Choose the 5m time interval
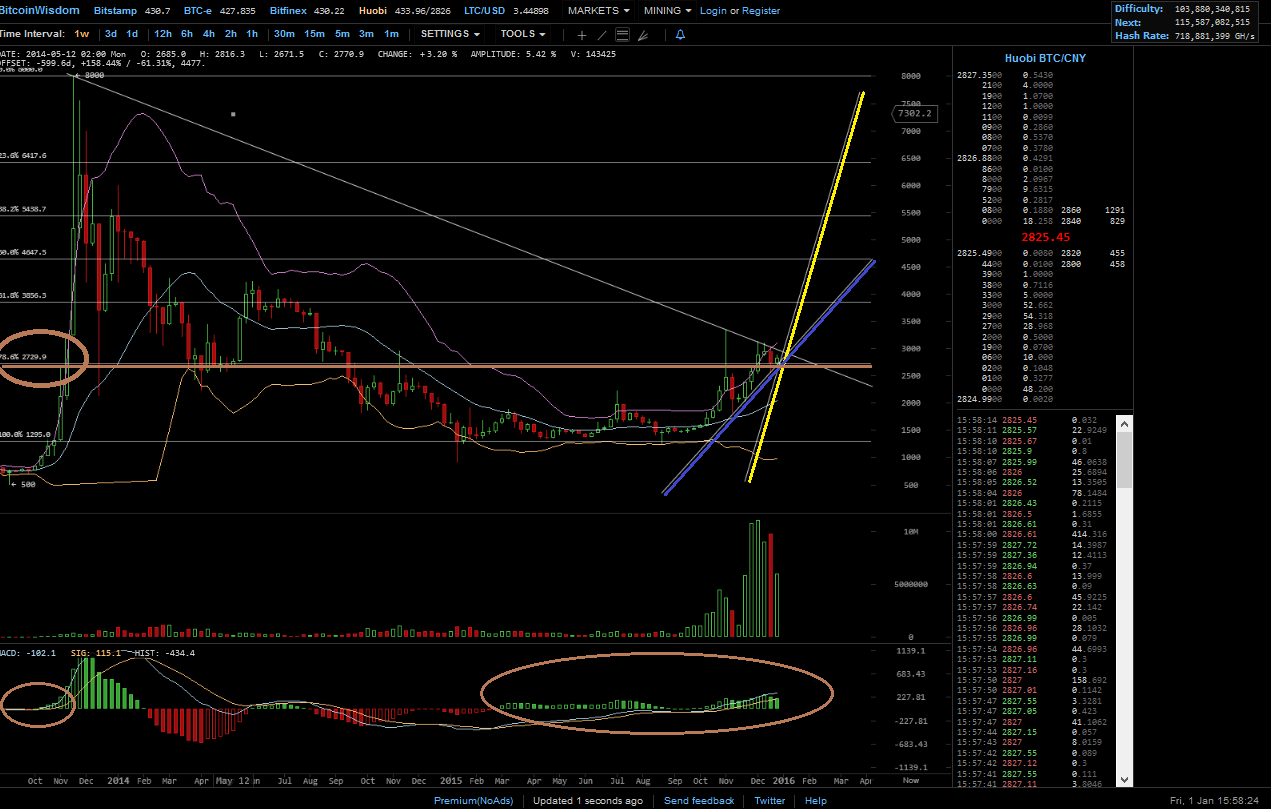 point(342,34)
